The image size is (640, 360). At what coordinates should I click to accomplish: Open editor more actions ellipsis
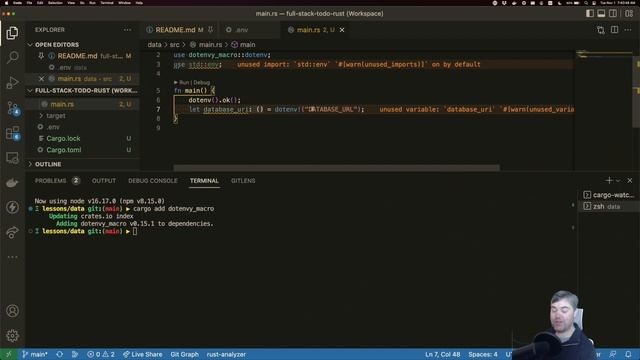point(628,30)
